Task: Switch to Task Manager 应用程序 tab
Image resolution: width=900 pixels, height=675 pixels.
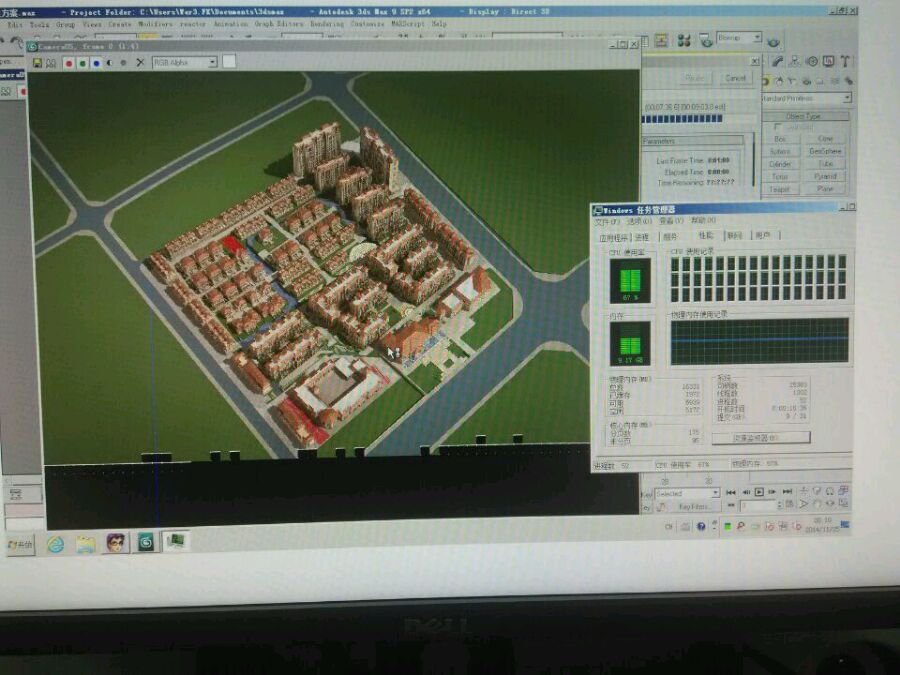Action: (x=613, y=238)
